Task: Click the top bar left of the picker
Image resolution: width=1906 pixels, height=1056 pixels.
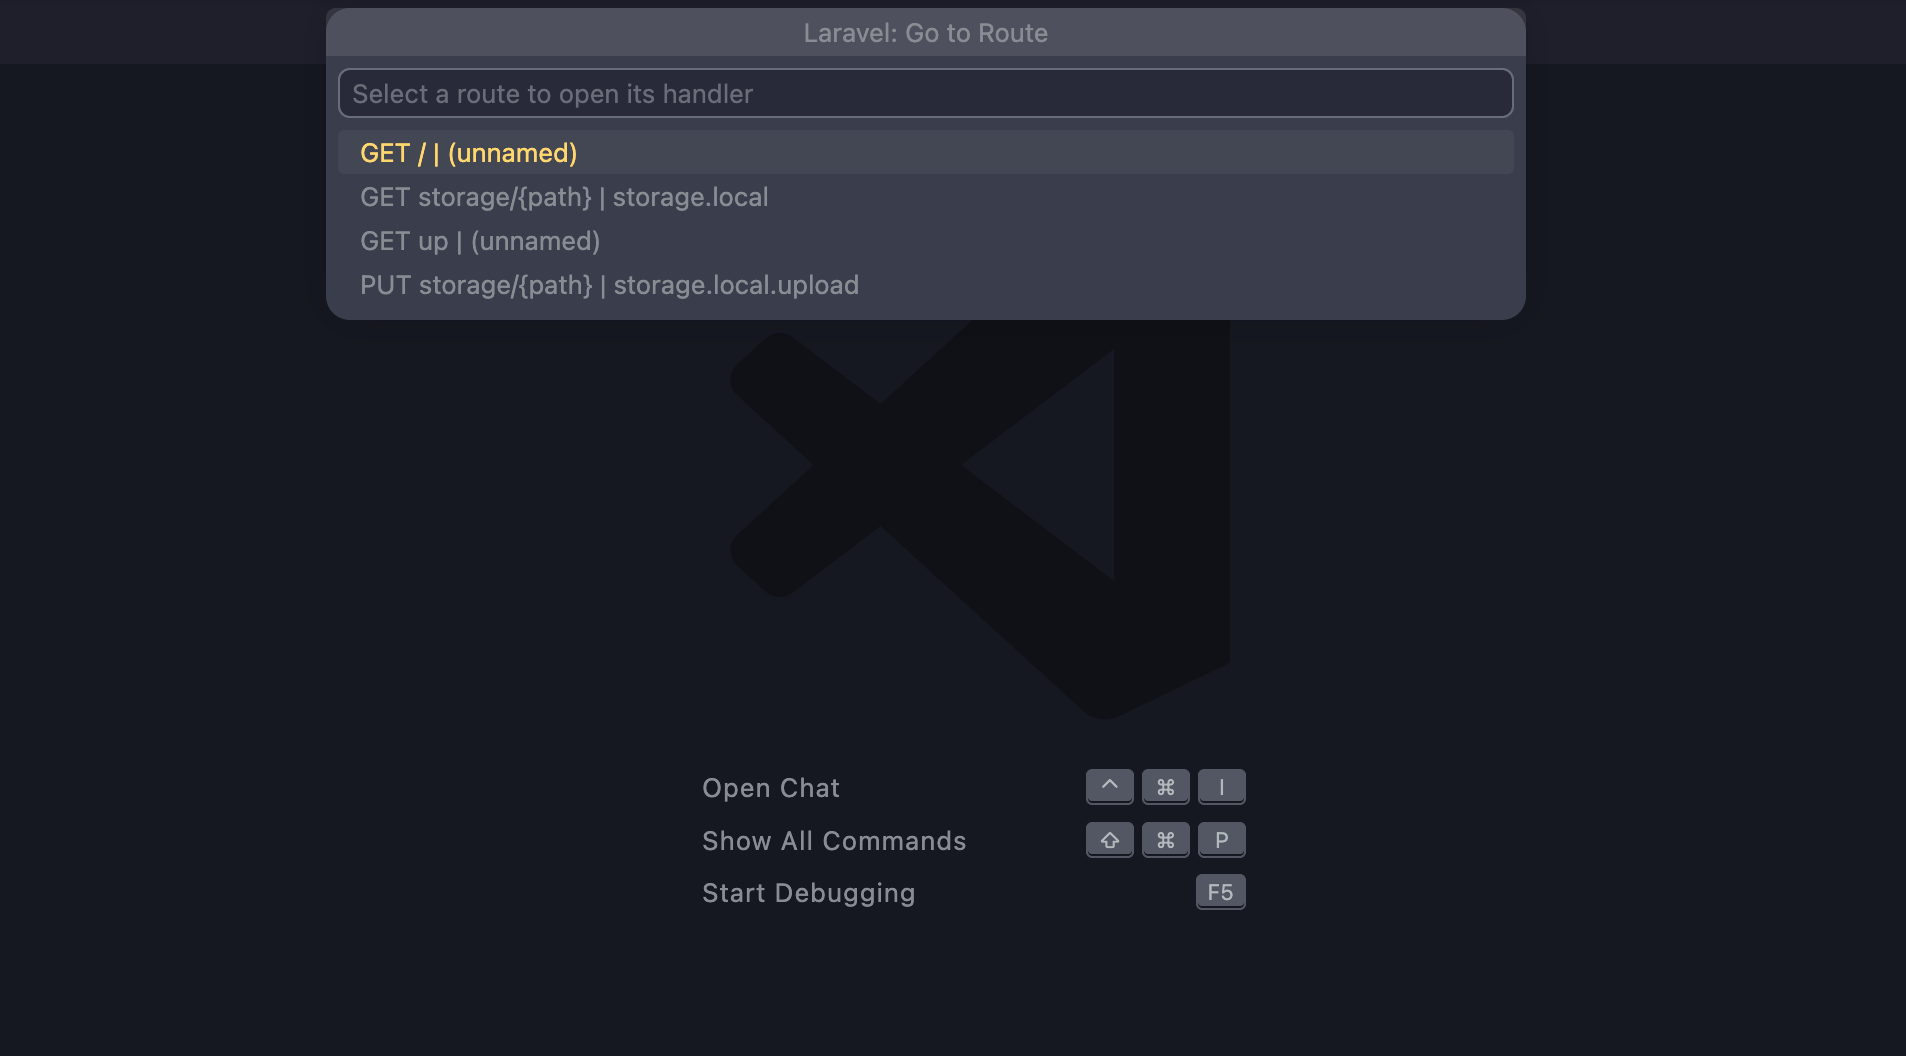Action: [x=160, y=32]
